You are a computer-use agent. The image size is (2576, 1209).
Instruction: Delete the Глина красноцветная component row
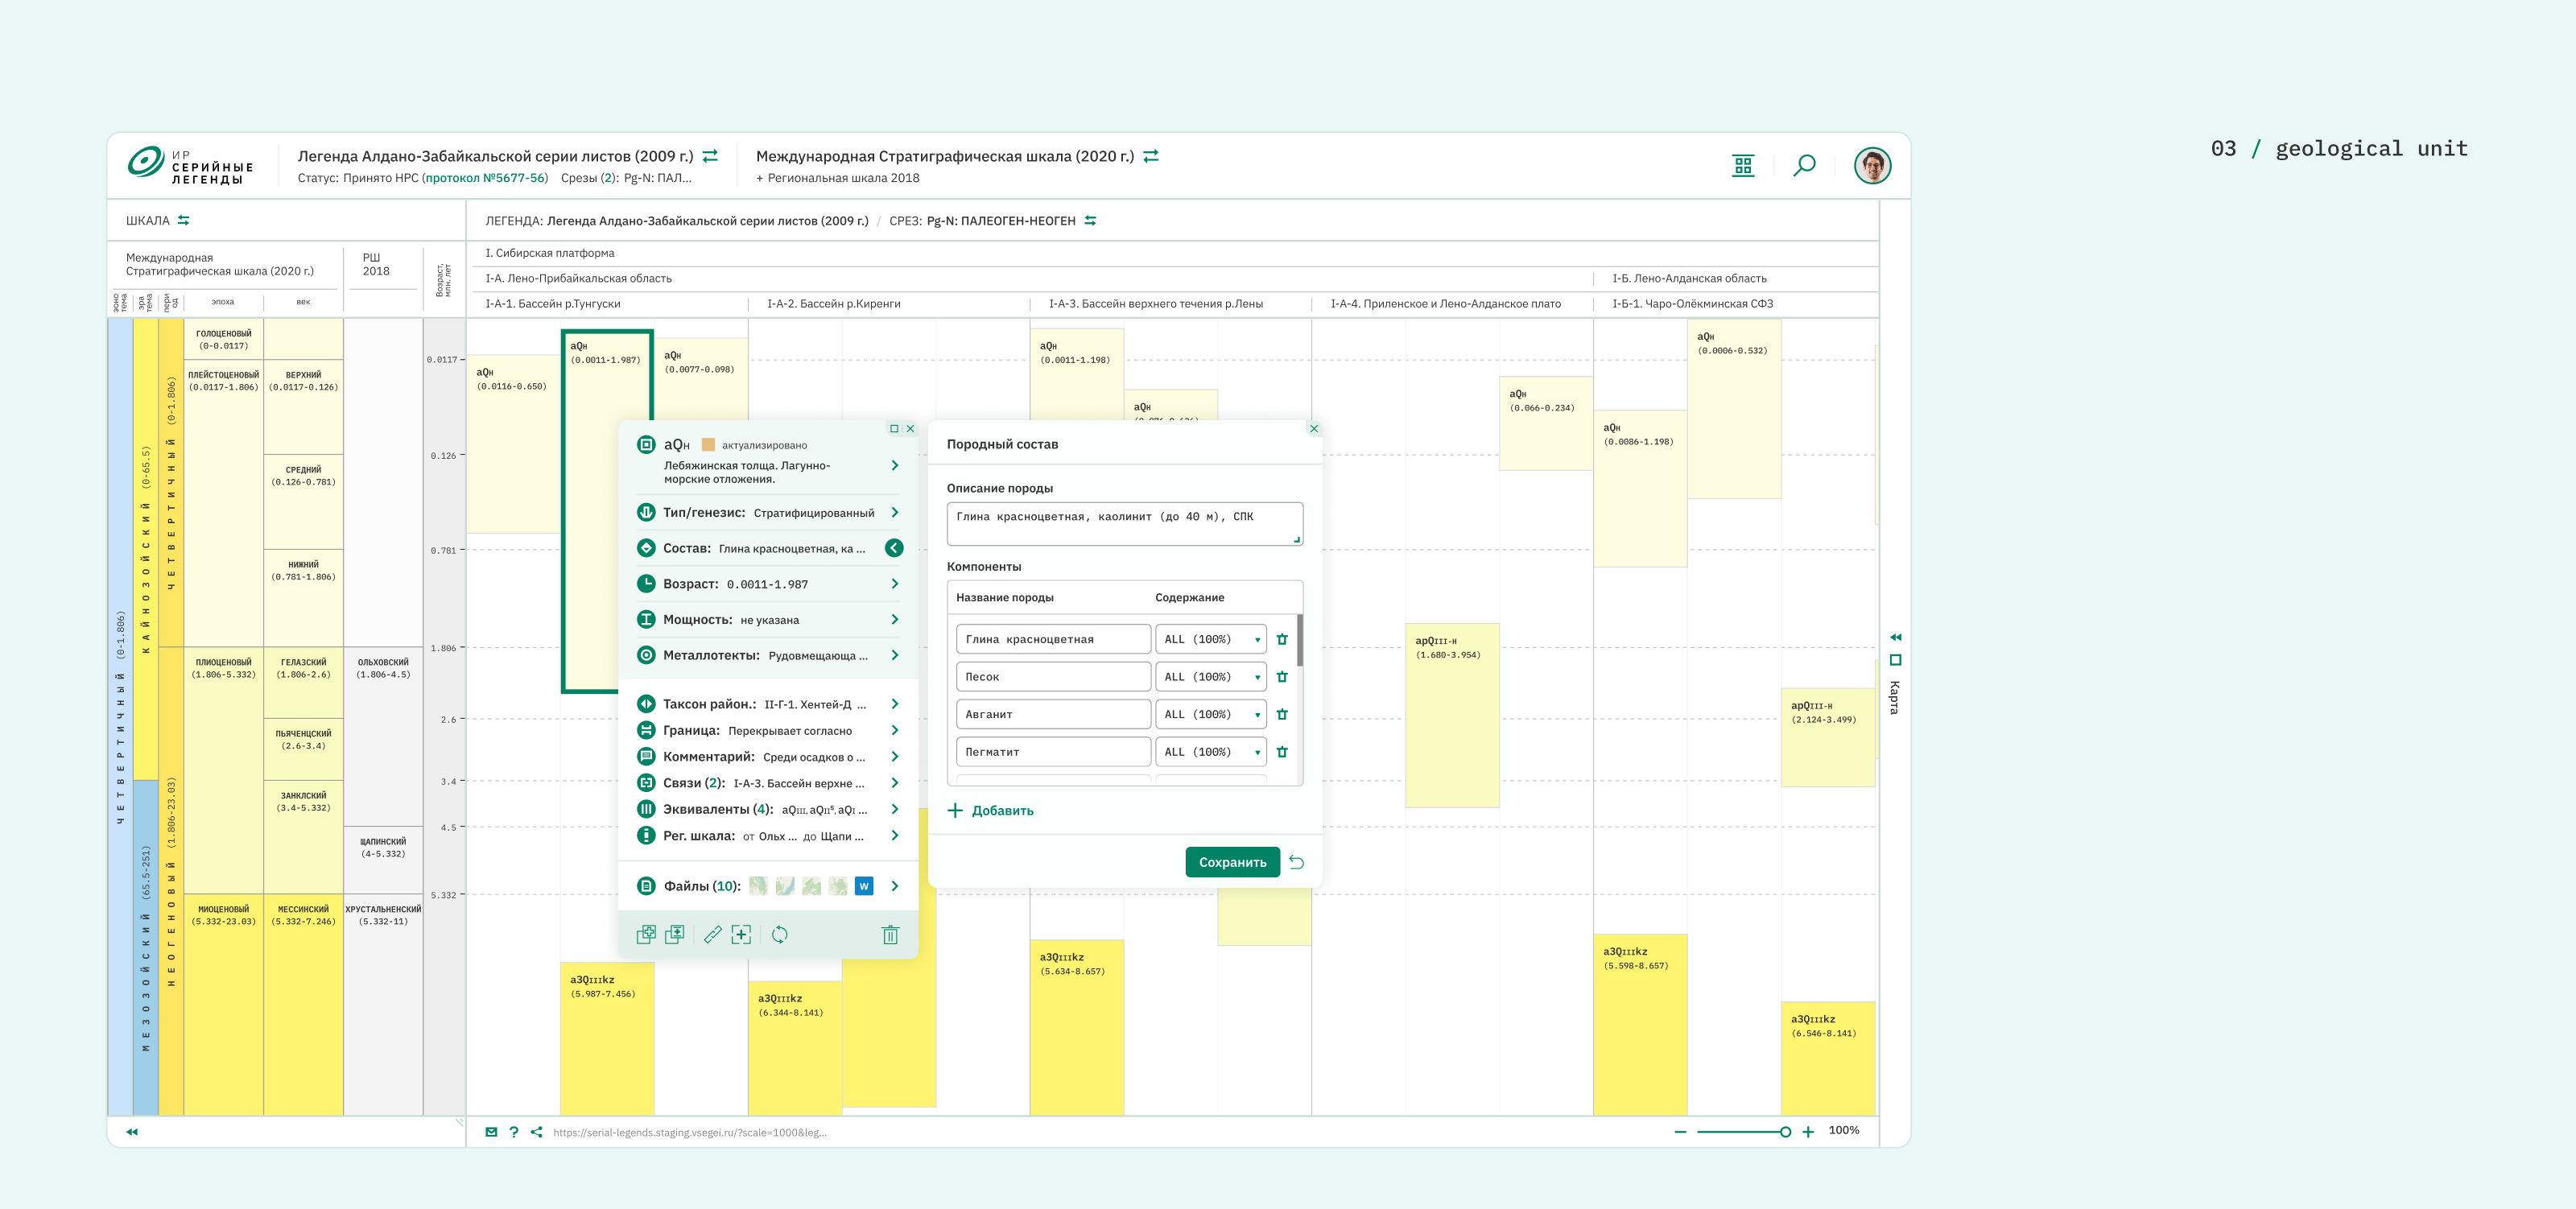1282,639
